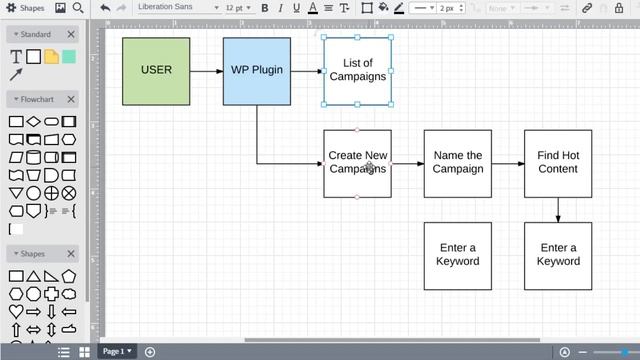Click the zoom out minus button
Viewport: 640px width, 360px height.
tap(582, 352)
